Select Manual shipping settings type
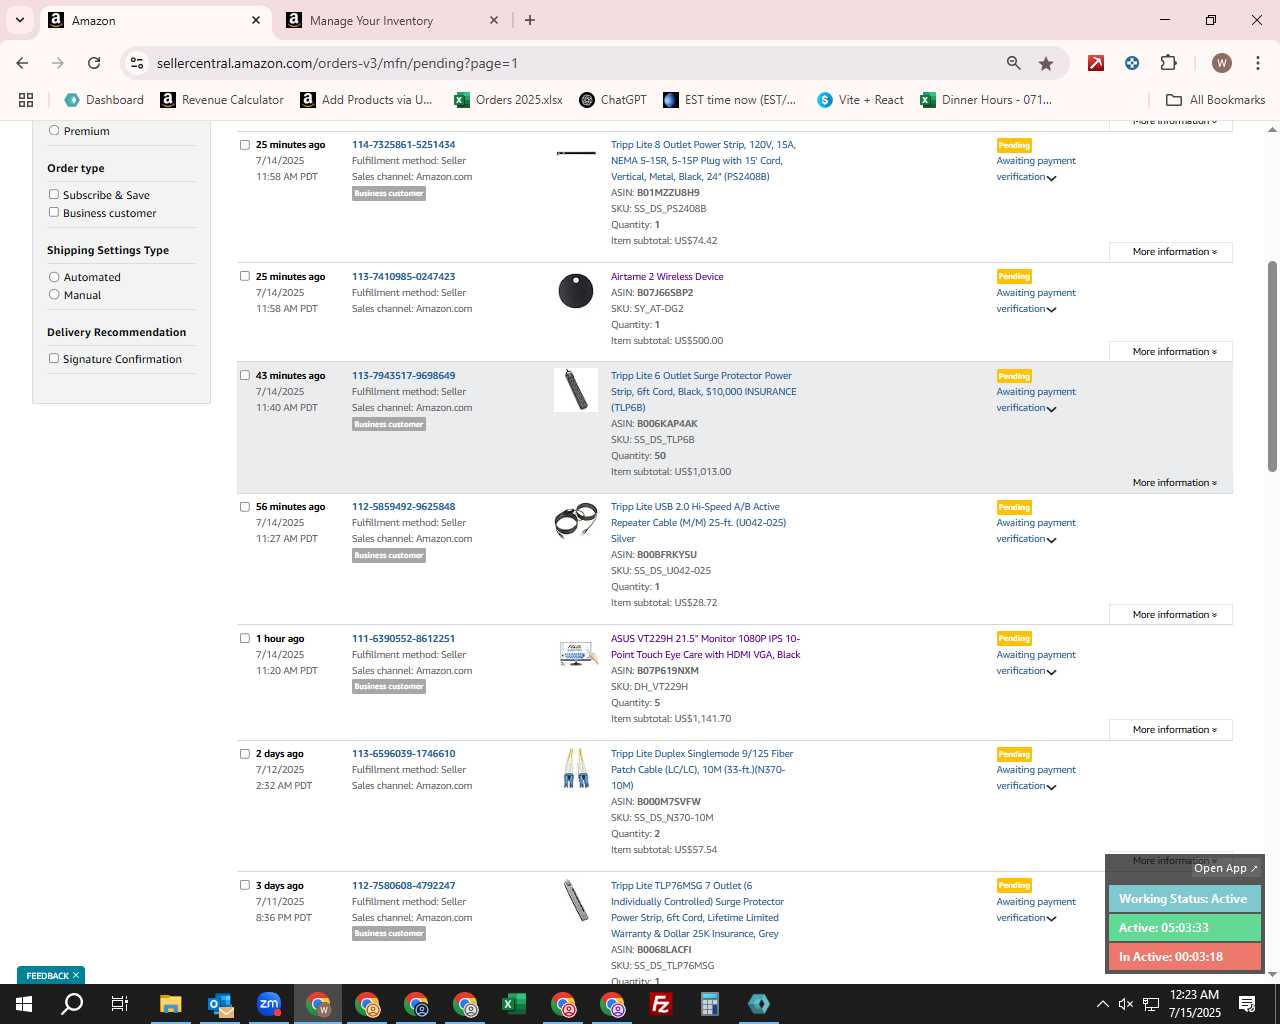 [54, 295]
